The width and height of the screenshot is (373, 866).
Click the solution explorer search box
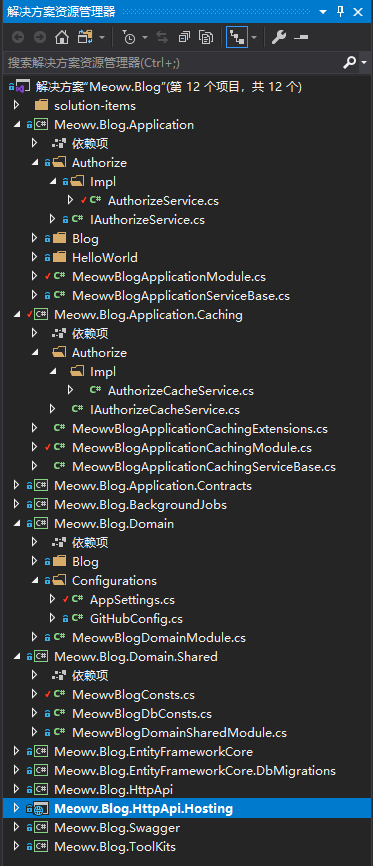pyautogui.click(x=171, y=62)
